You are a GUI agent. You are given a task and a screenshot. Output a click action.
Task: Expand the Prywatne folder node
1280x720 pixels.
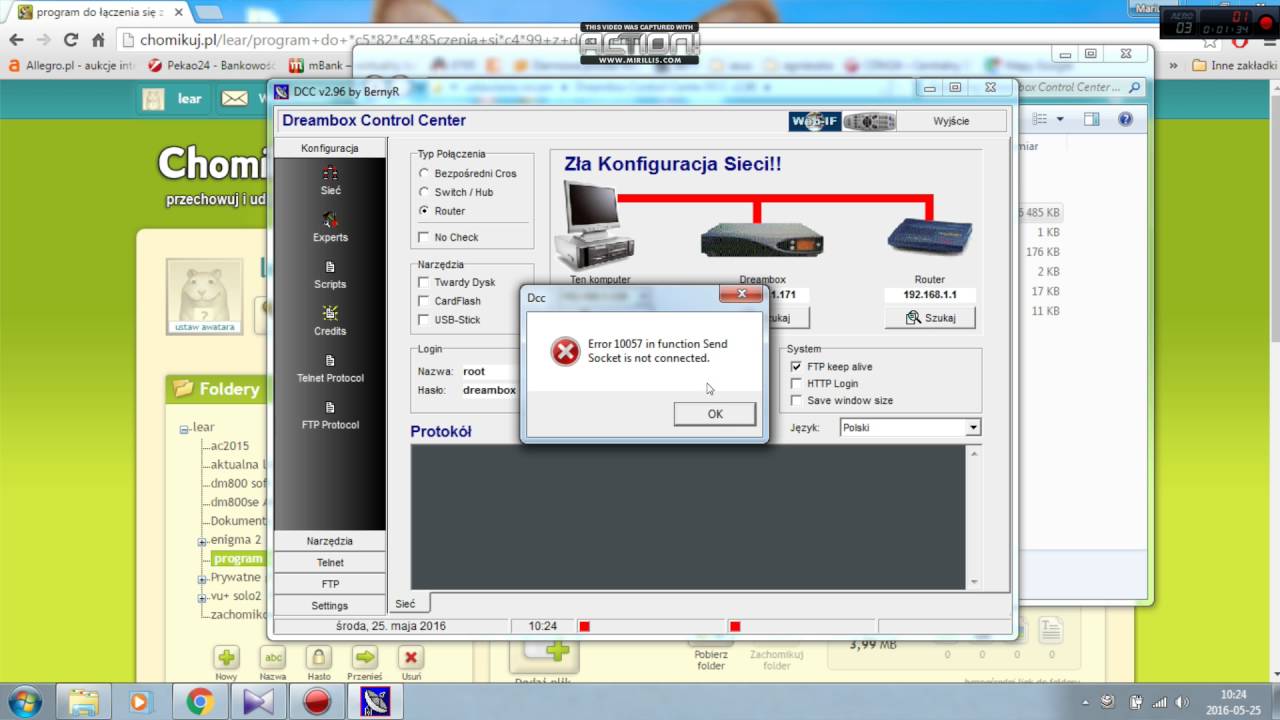point(202,578)
